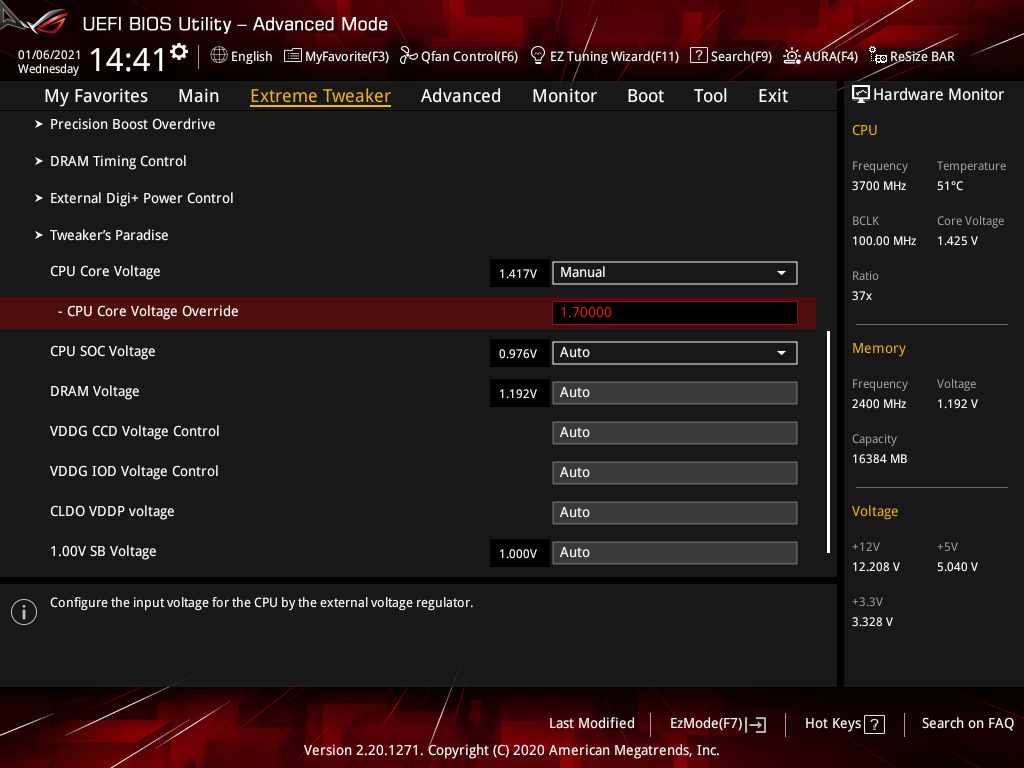Screen dimensions: 1024x768
Task: Open the Search question-mark icon
Action: (x=698, y=56)
